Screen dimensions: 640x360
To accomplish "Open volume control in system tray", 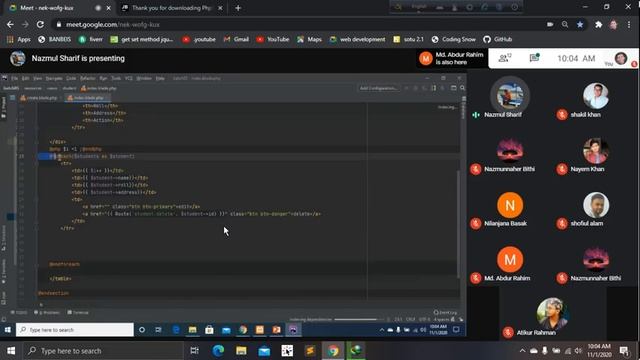I will tap(578, 351).
